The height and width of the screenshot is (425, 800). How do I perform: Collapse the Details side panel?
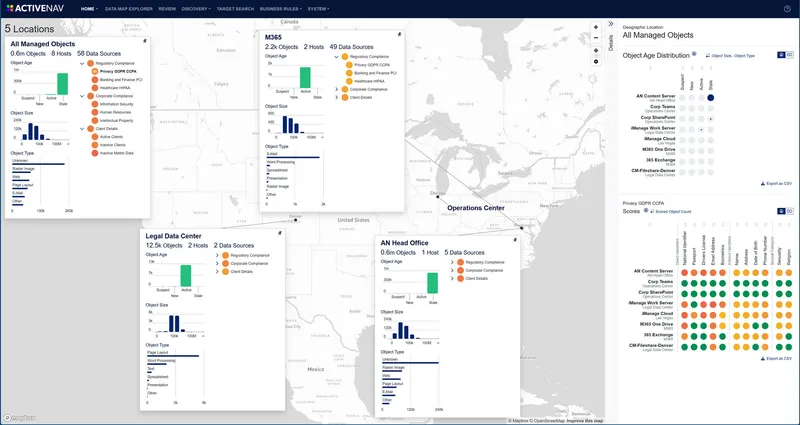pos(611,26)
